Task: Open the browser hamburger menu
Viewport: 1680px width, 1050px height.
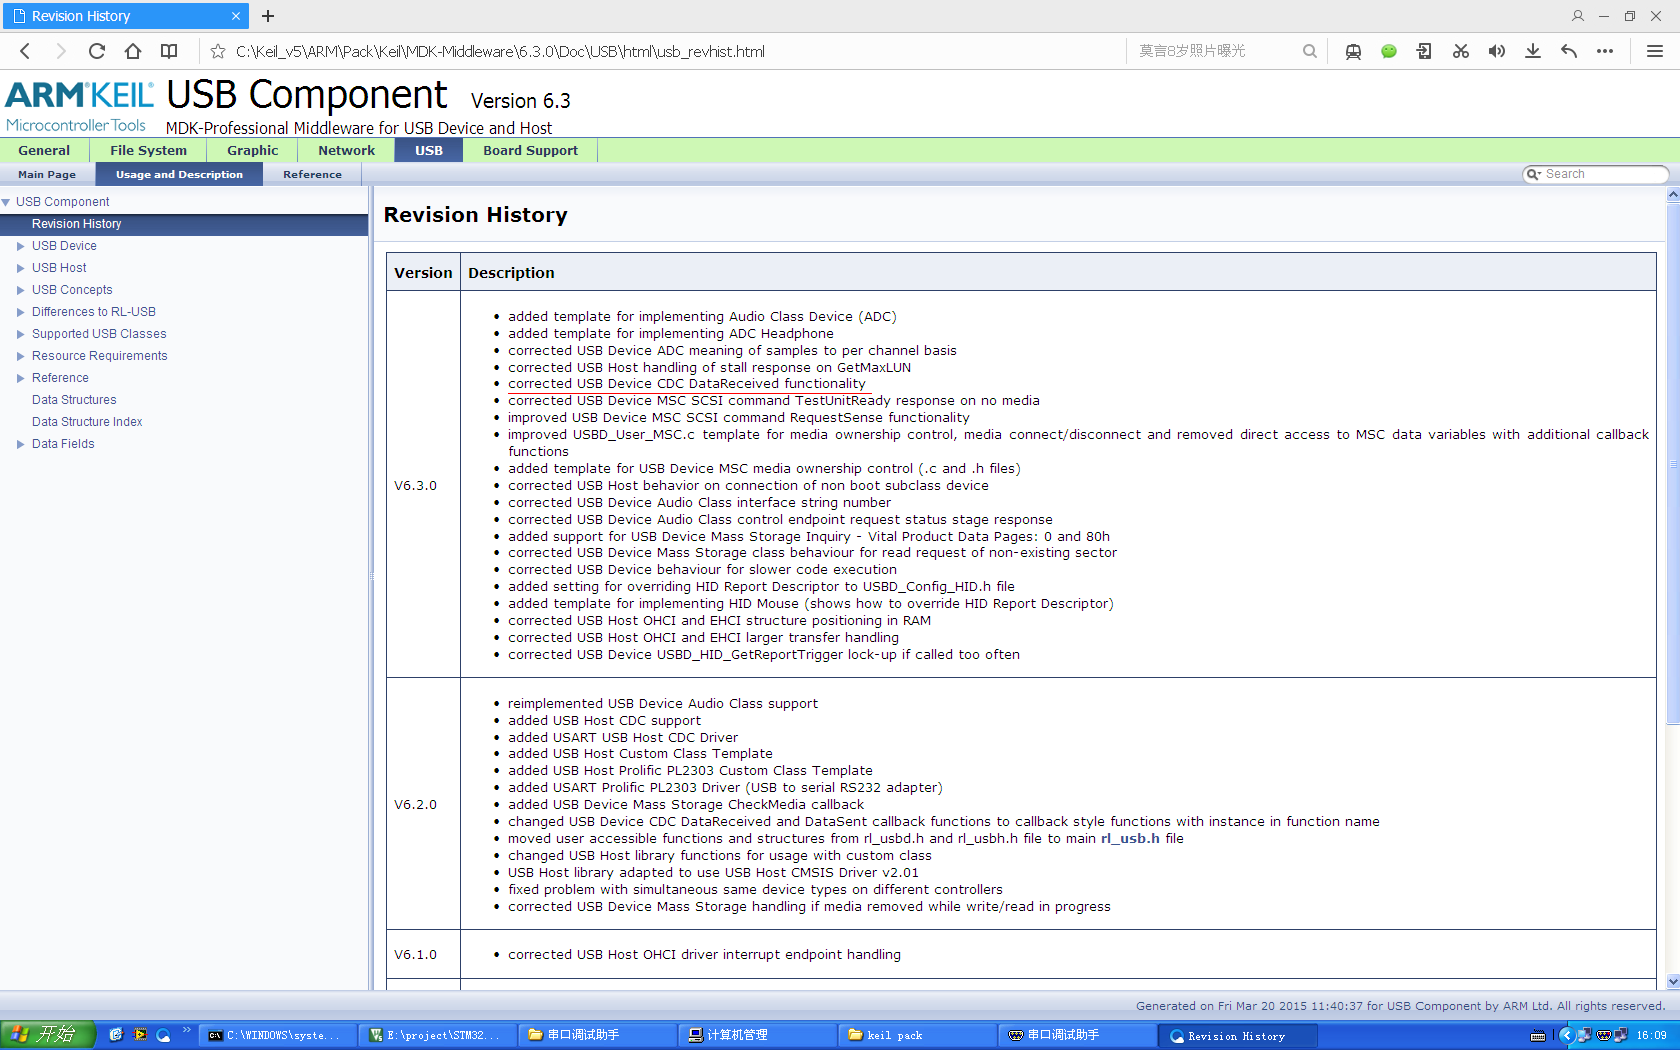Action: click(1655, 51)
